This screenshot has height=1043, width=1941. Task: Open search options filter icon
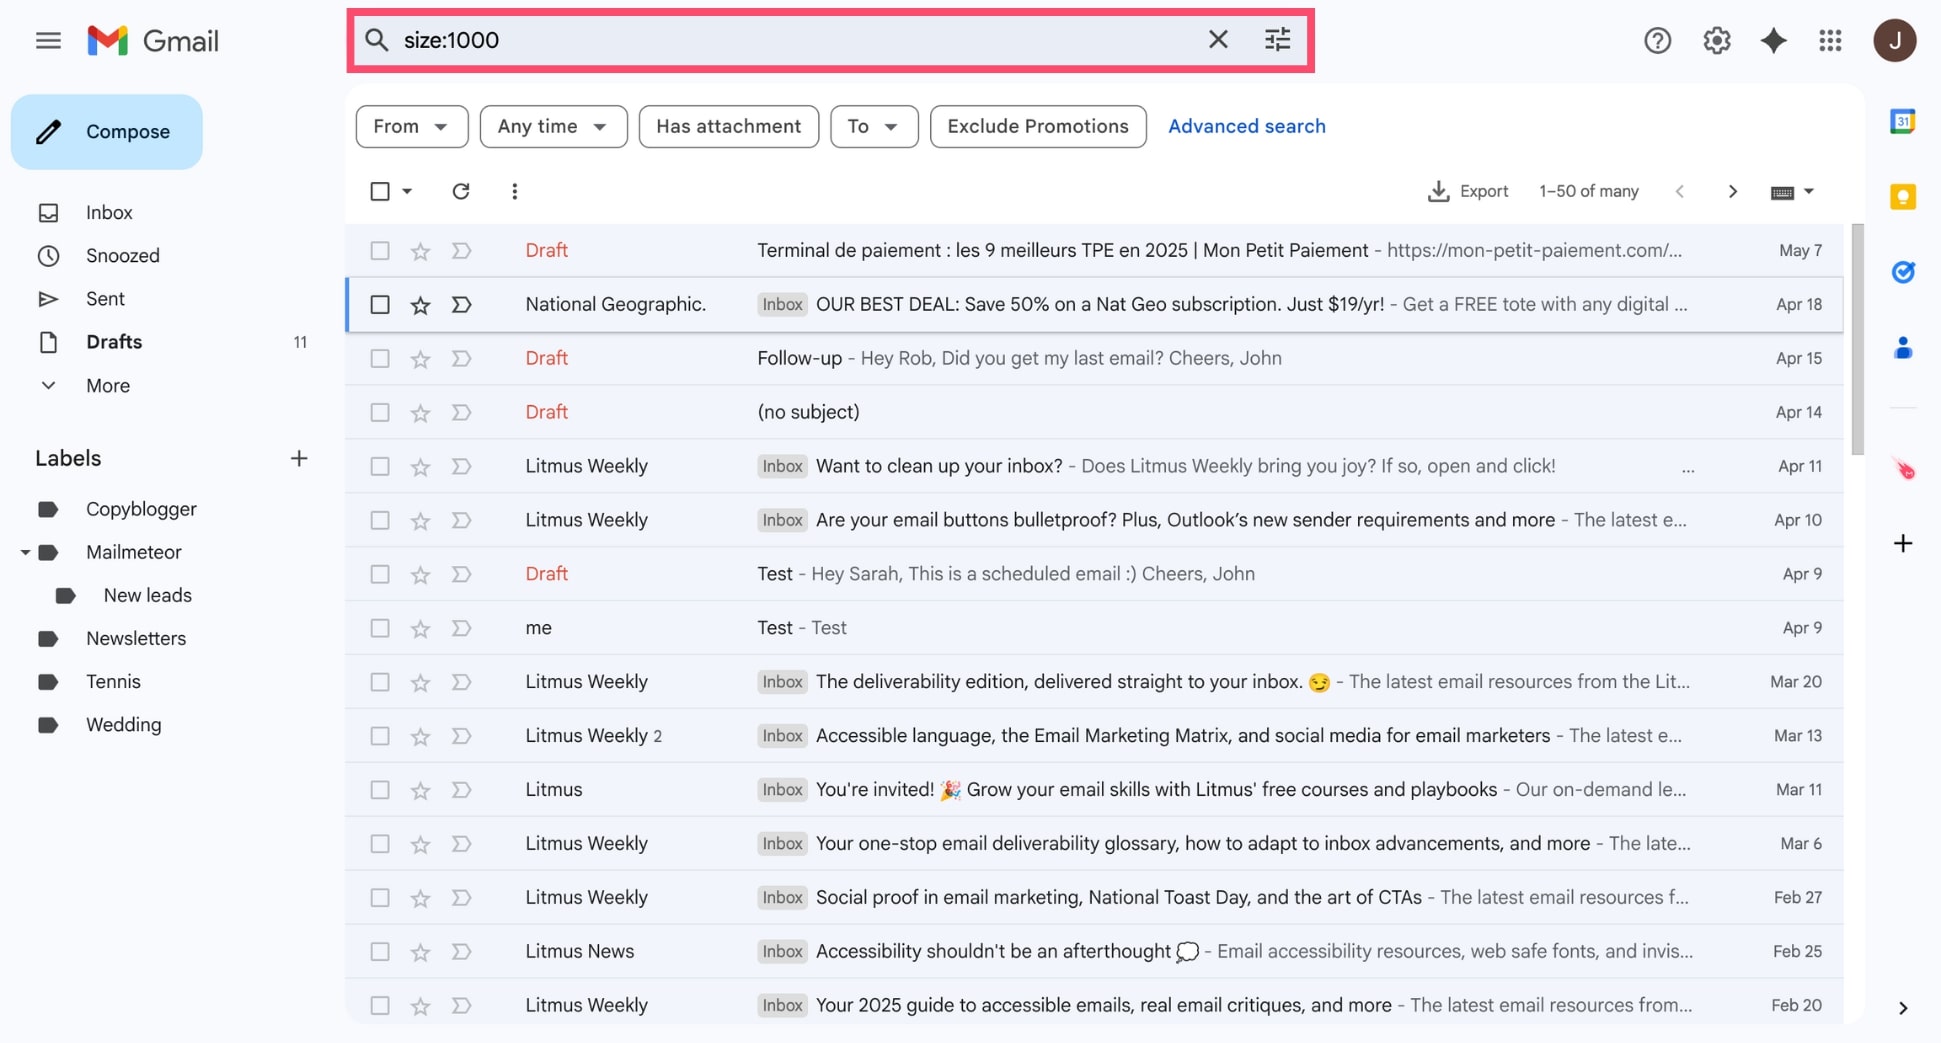tap(1277, 40)
